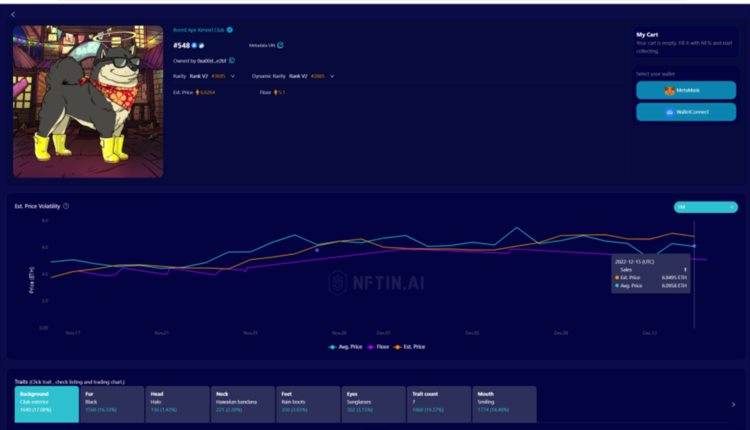Expand the Rarity Rank V2 dropdown

pos(233,76)
